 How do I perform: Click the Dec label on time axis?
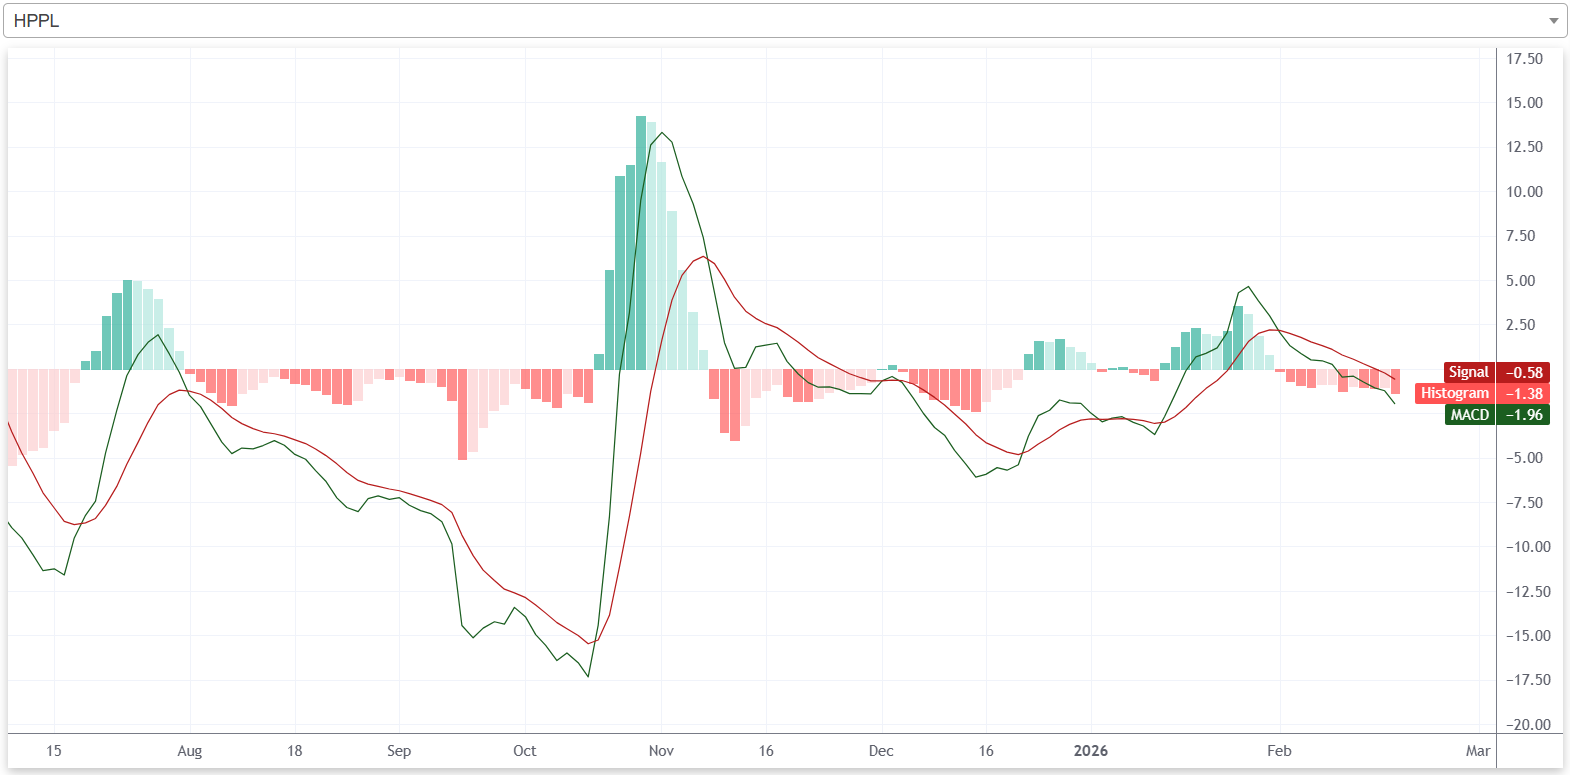point(881,751)
